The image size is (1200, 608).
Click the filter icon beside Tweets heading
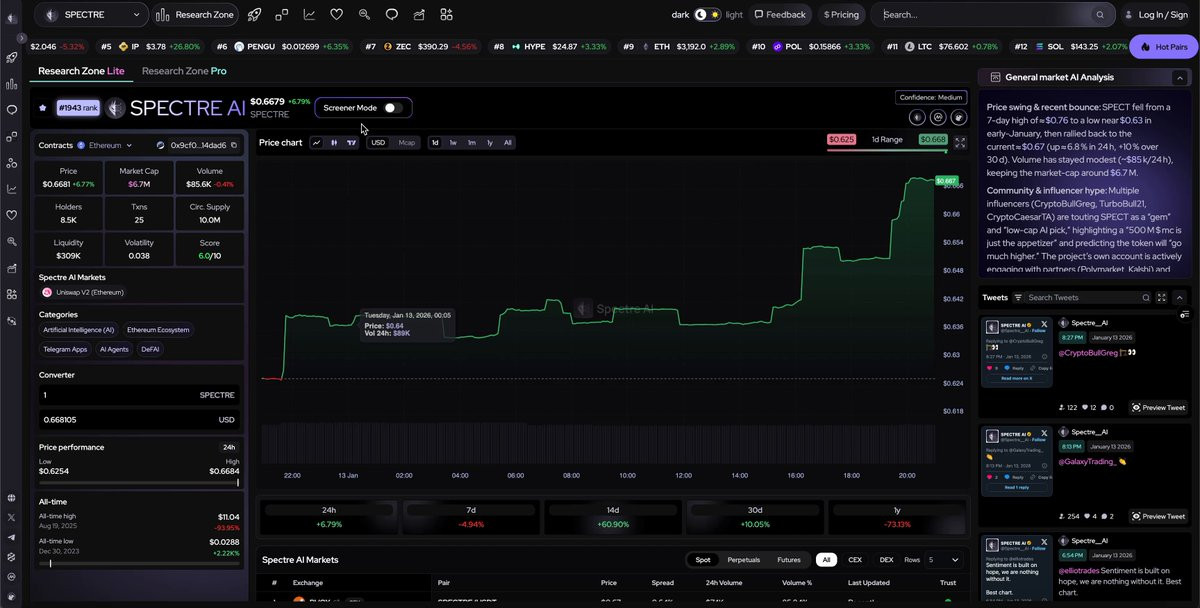pos(1018,298)
